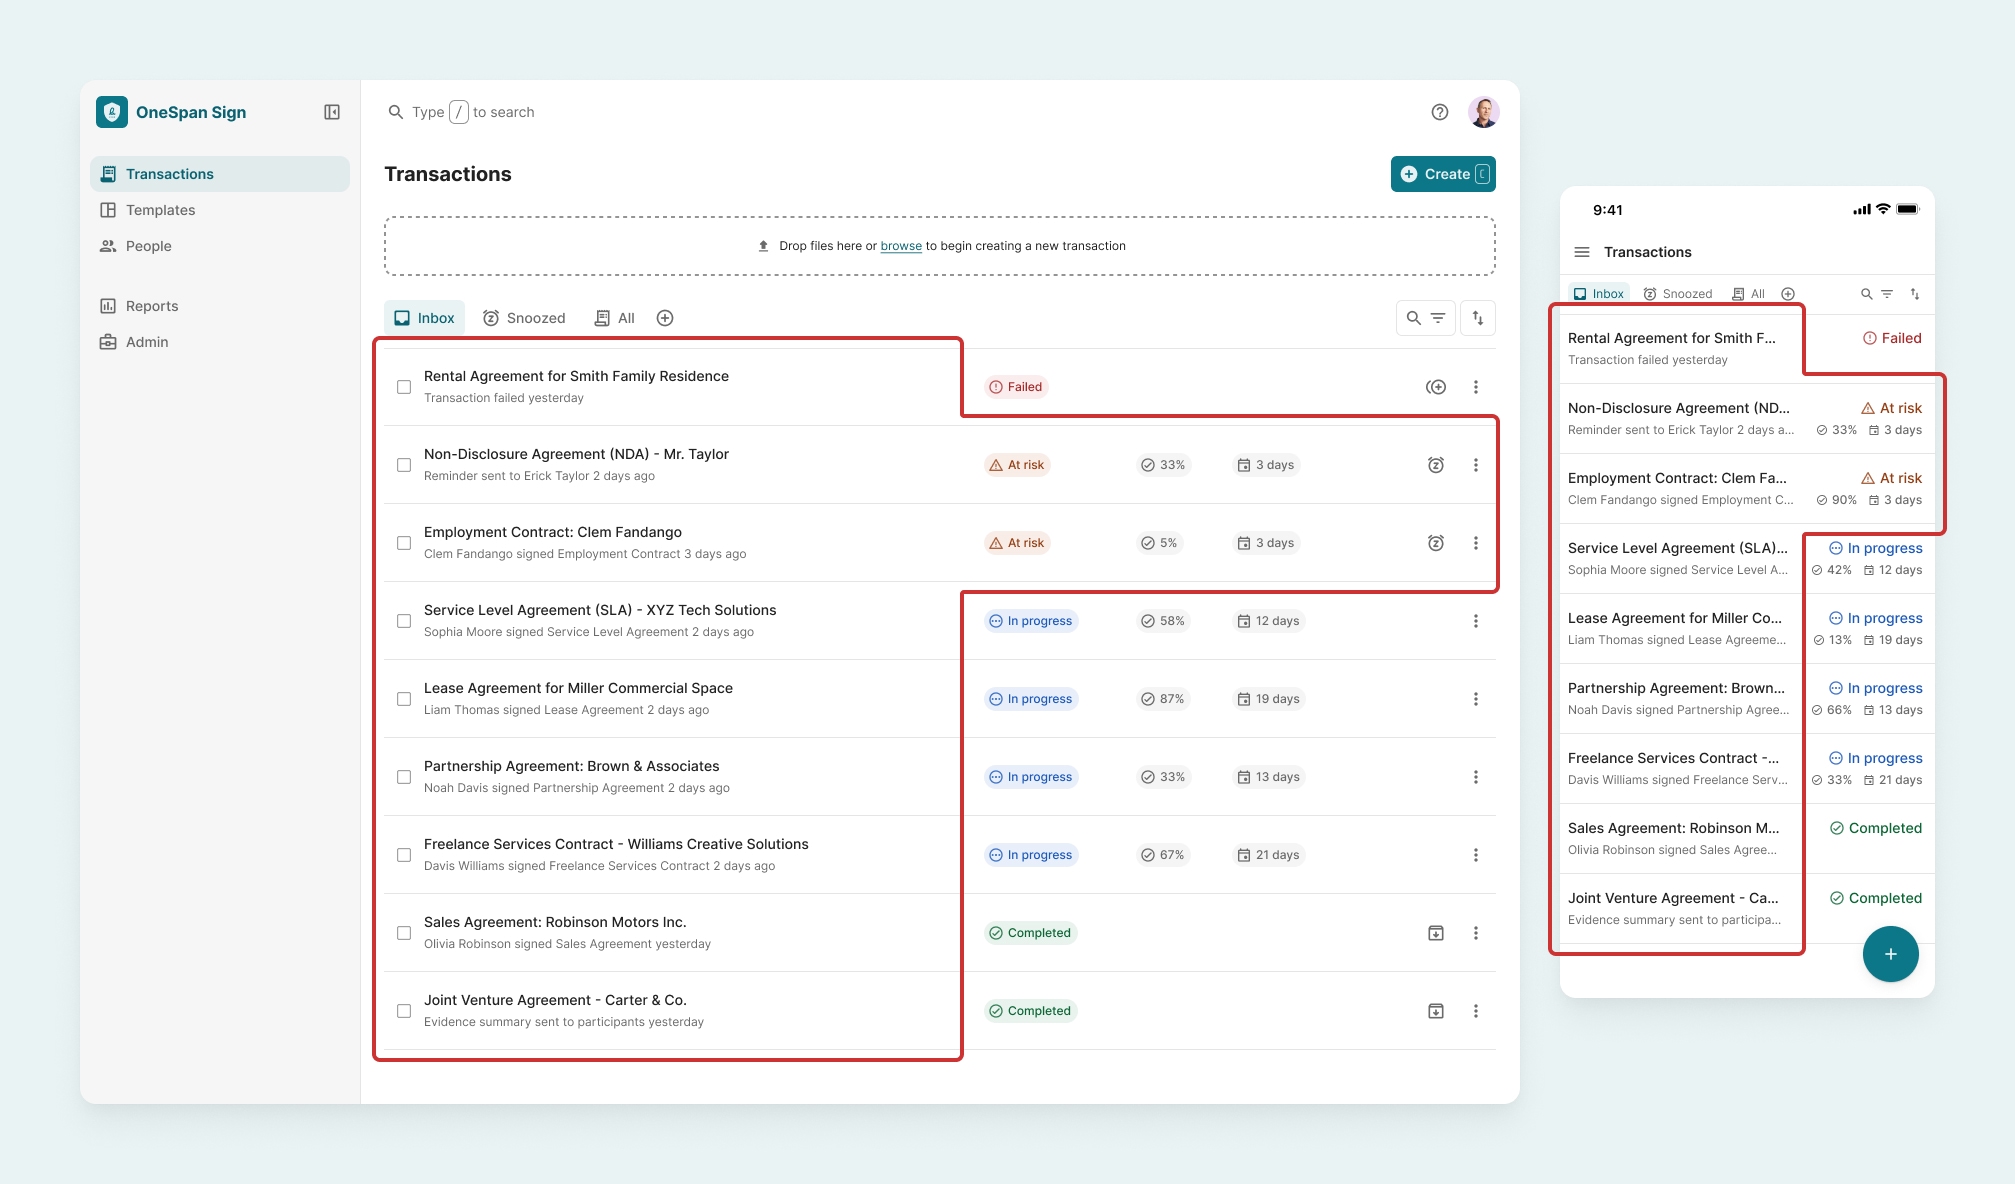Tick the checkbox for Partnership Agreement: Brown & Associates

pos(404,777)
